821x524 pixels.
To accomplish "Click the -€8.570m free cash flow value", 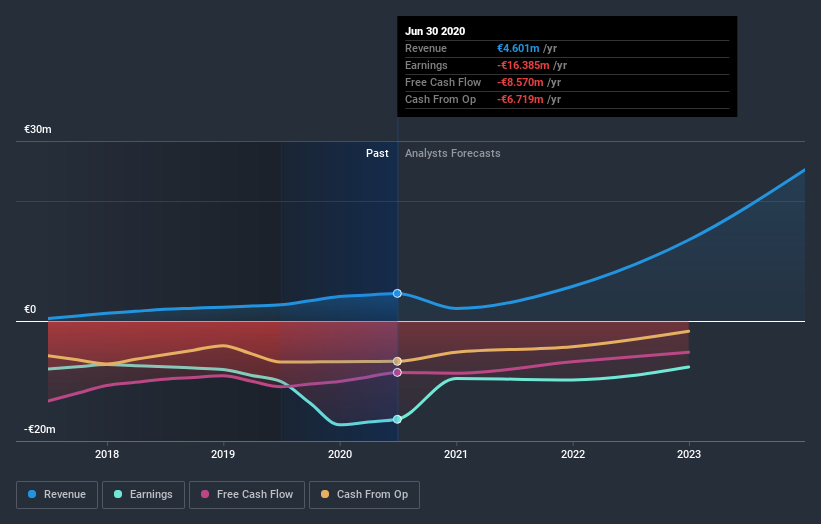I will [520, 82].
